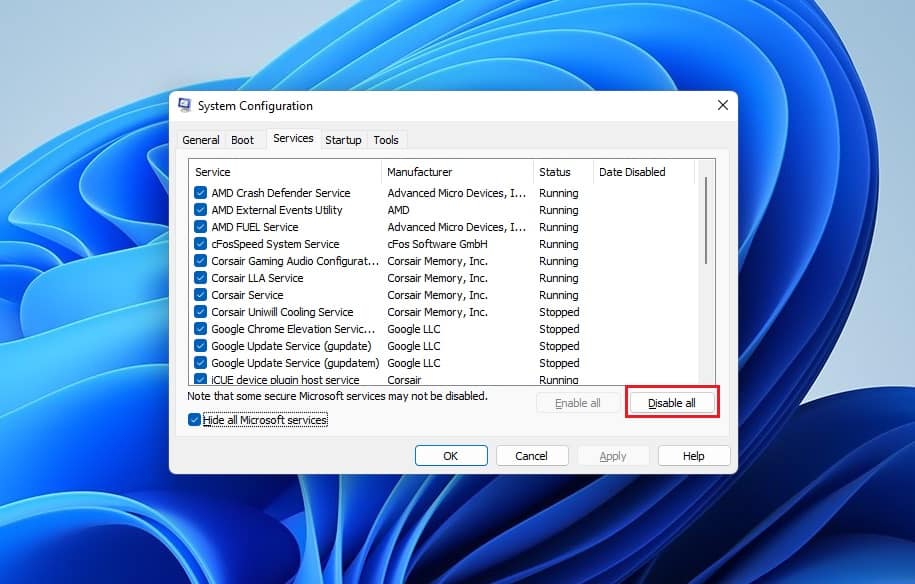Uncheck AMD Crash Defender Service checkbox

[x=200, y=193]
